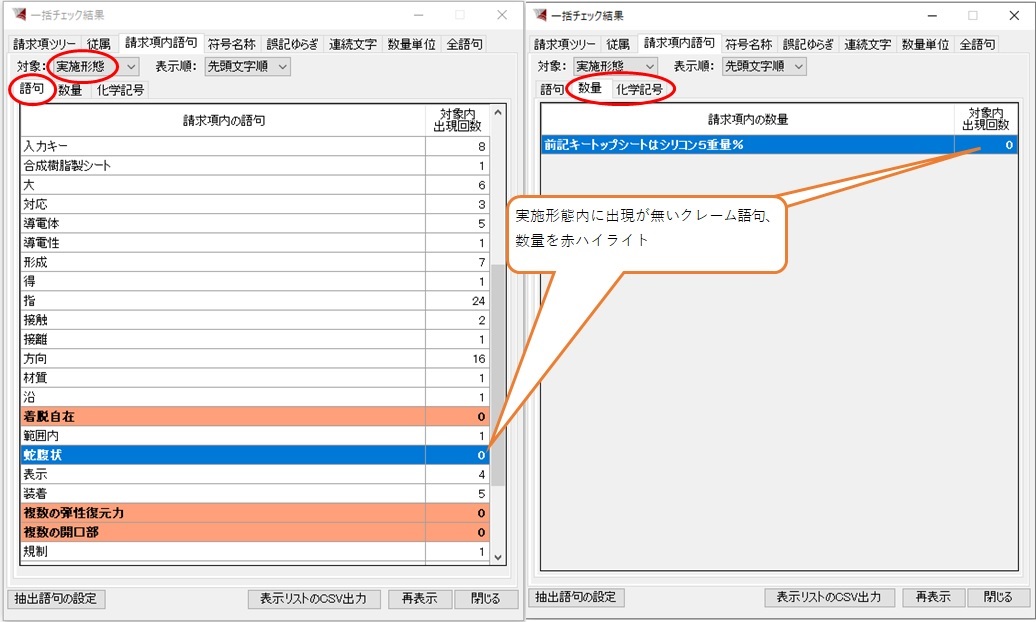Select 数量 sub-tab in left window
The width and height of the screenshot is (1036, 622).
70,89
